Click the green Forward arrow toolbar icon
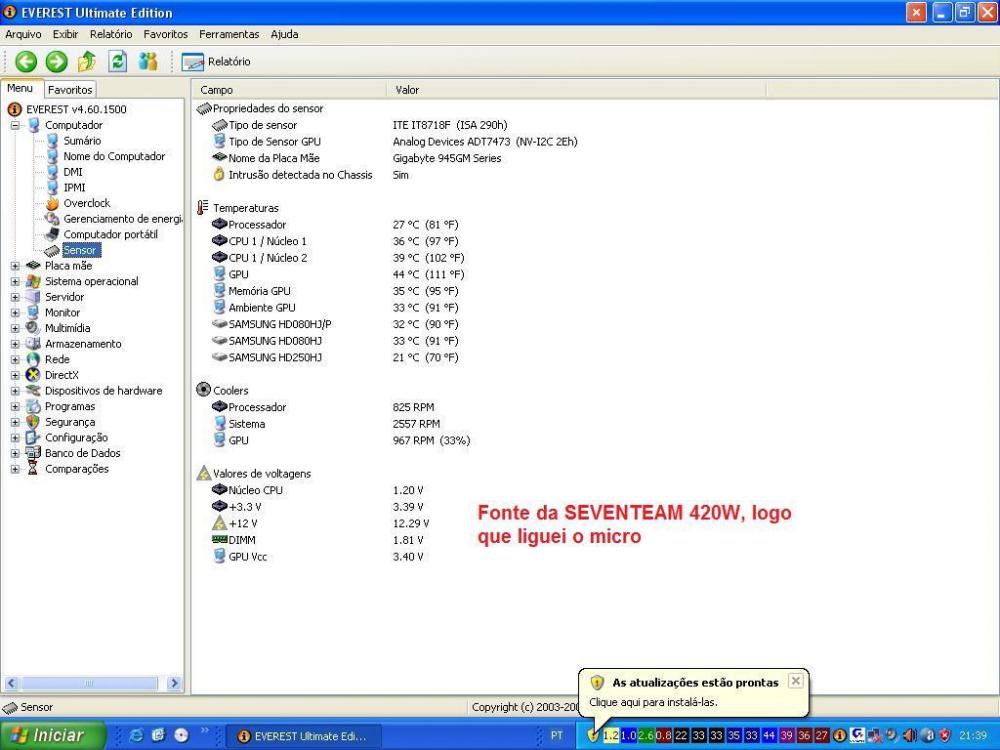 [57, 62]
